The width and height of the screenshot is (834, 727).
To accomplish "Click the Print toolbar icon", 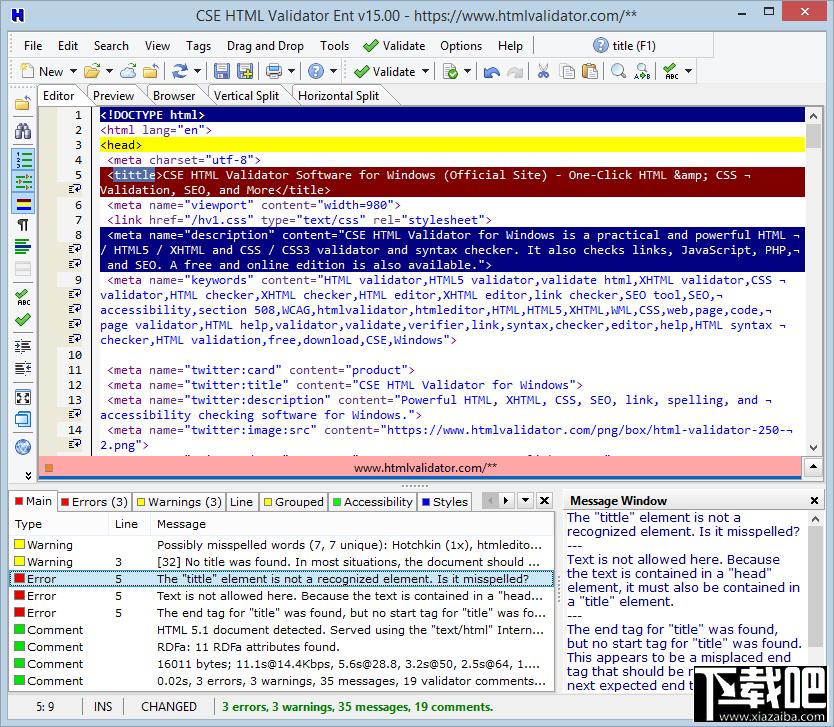I will click(x=274, y=71).
